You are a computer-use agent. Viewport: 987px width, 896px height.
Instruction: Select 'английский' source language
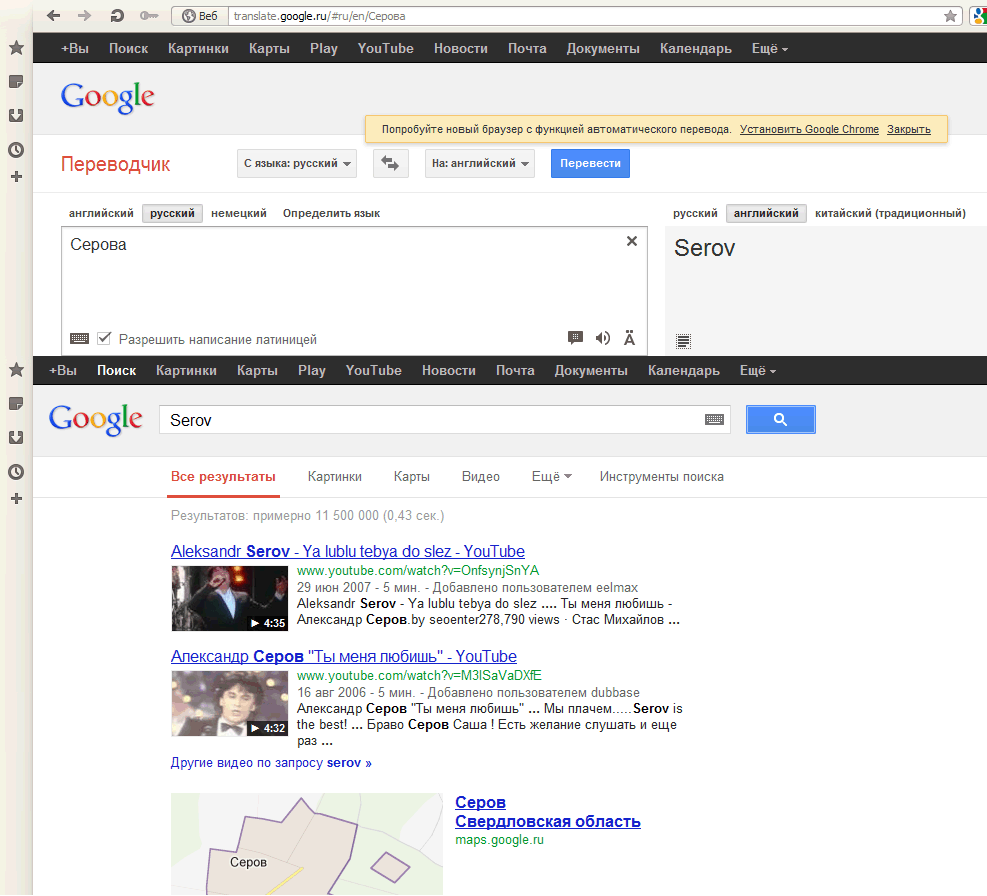coord(101,213)
